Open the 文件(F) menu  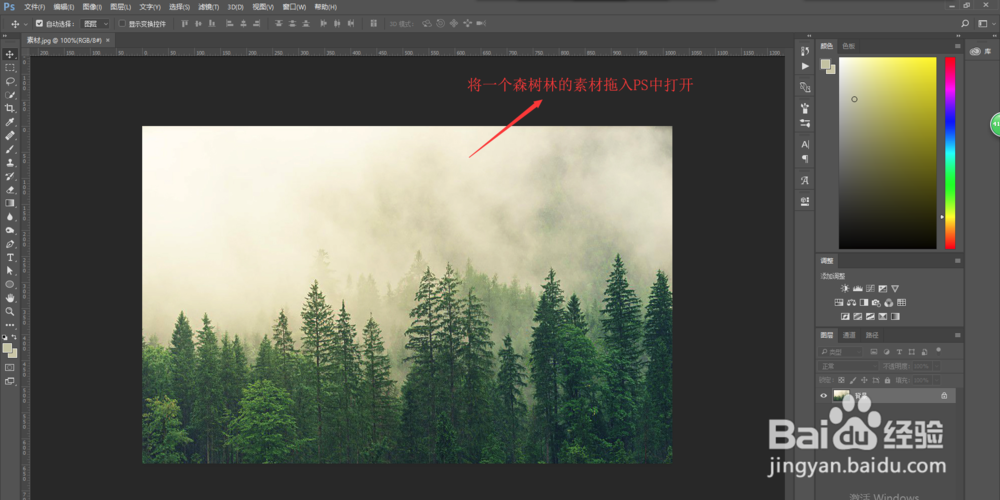click(x=34, y=7)
